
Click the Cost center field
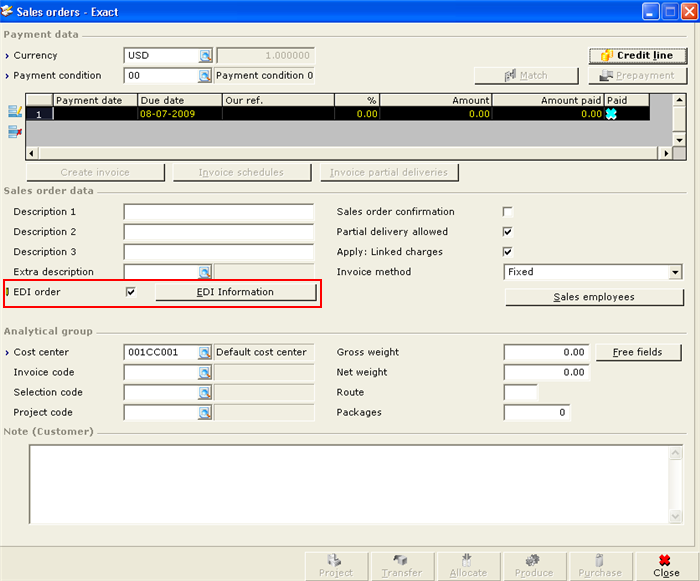point(161,352)
